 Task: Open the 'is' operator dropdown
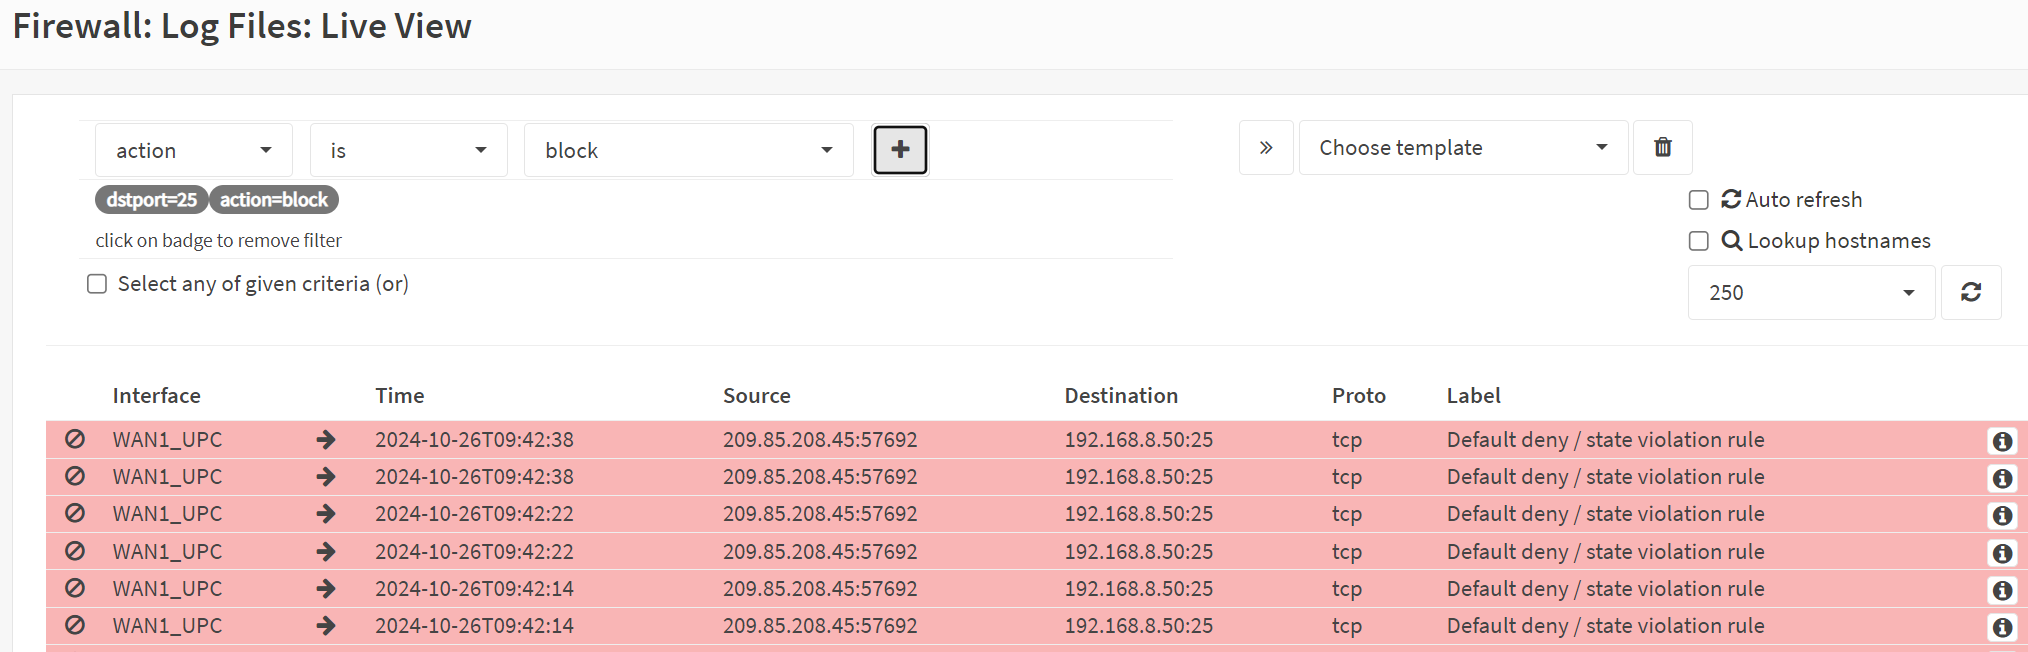tap(409, 150)
